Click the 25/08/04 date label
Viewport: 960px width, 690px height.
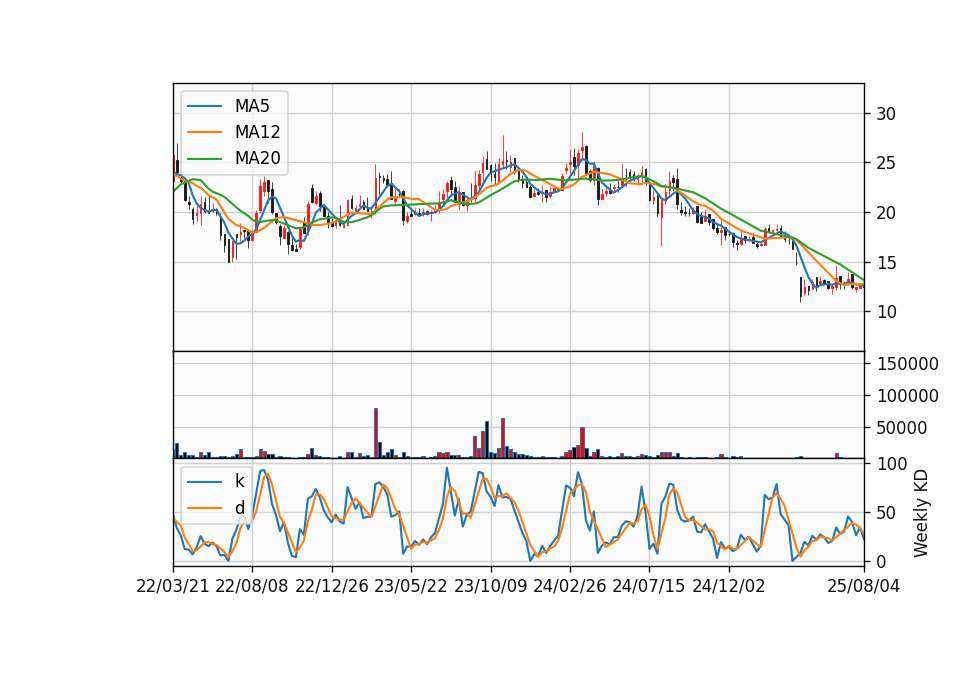coord(864,586)
